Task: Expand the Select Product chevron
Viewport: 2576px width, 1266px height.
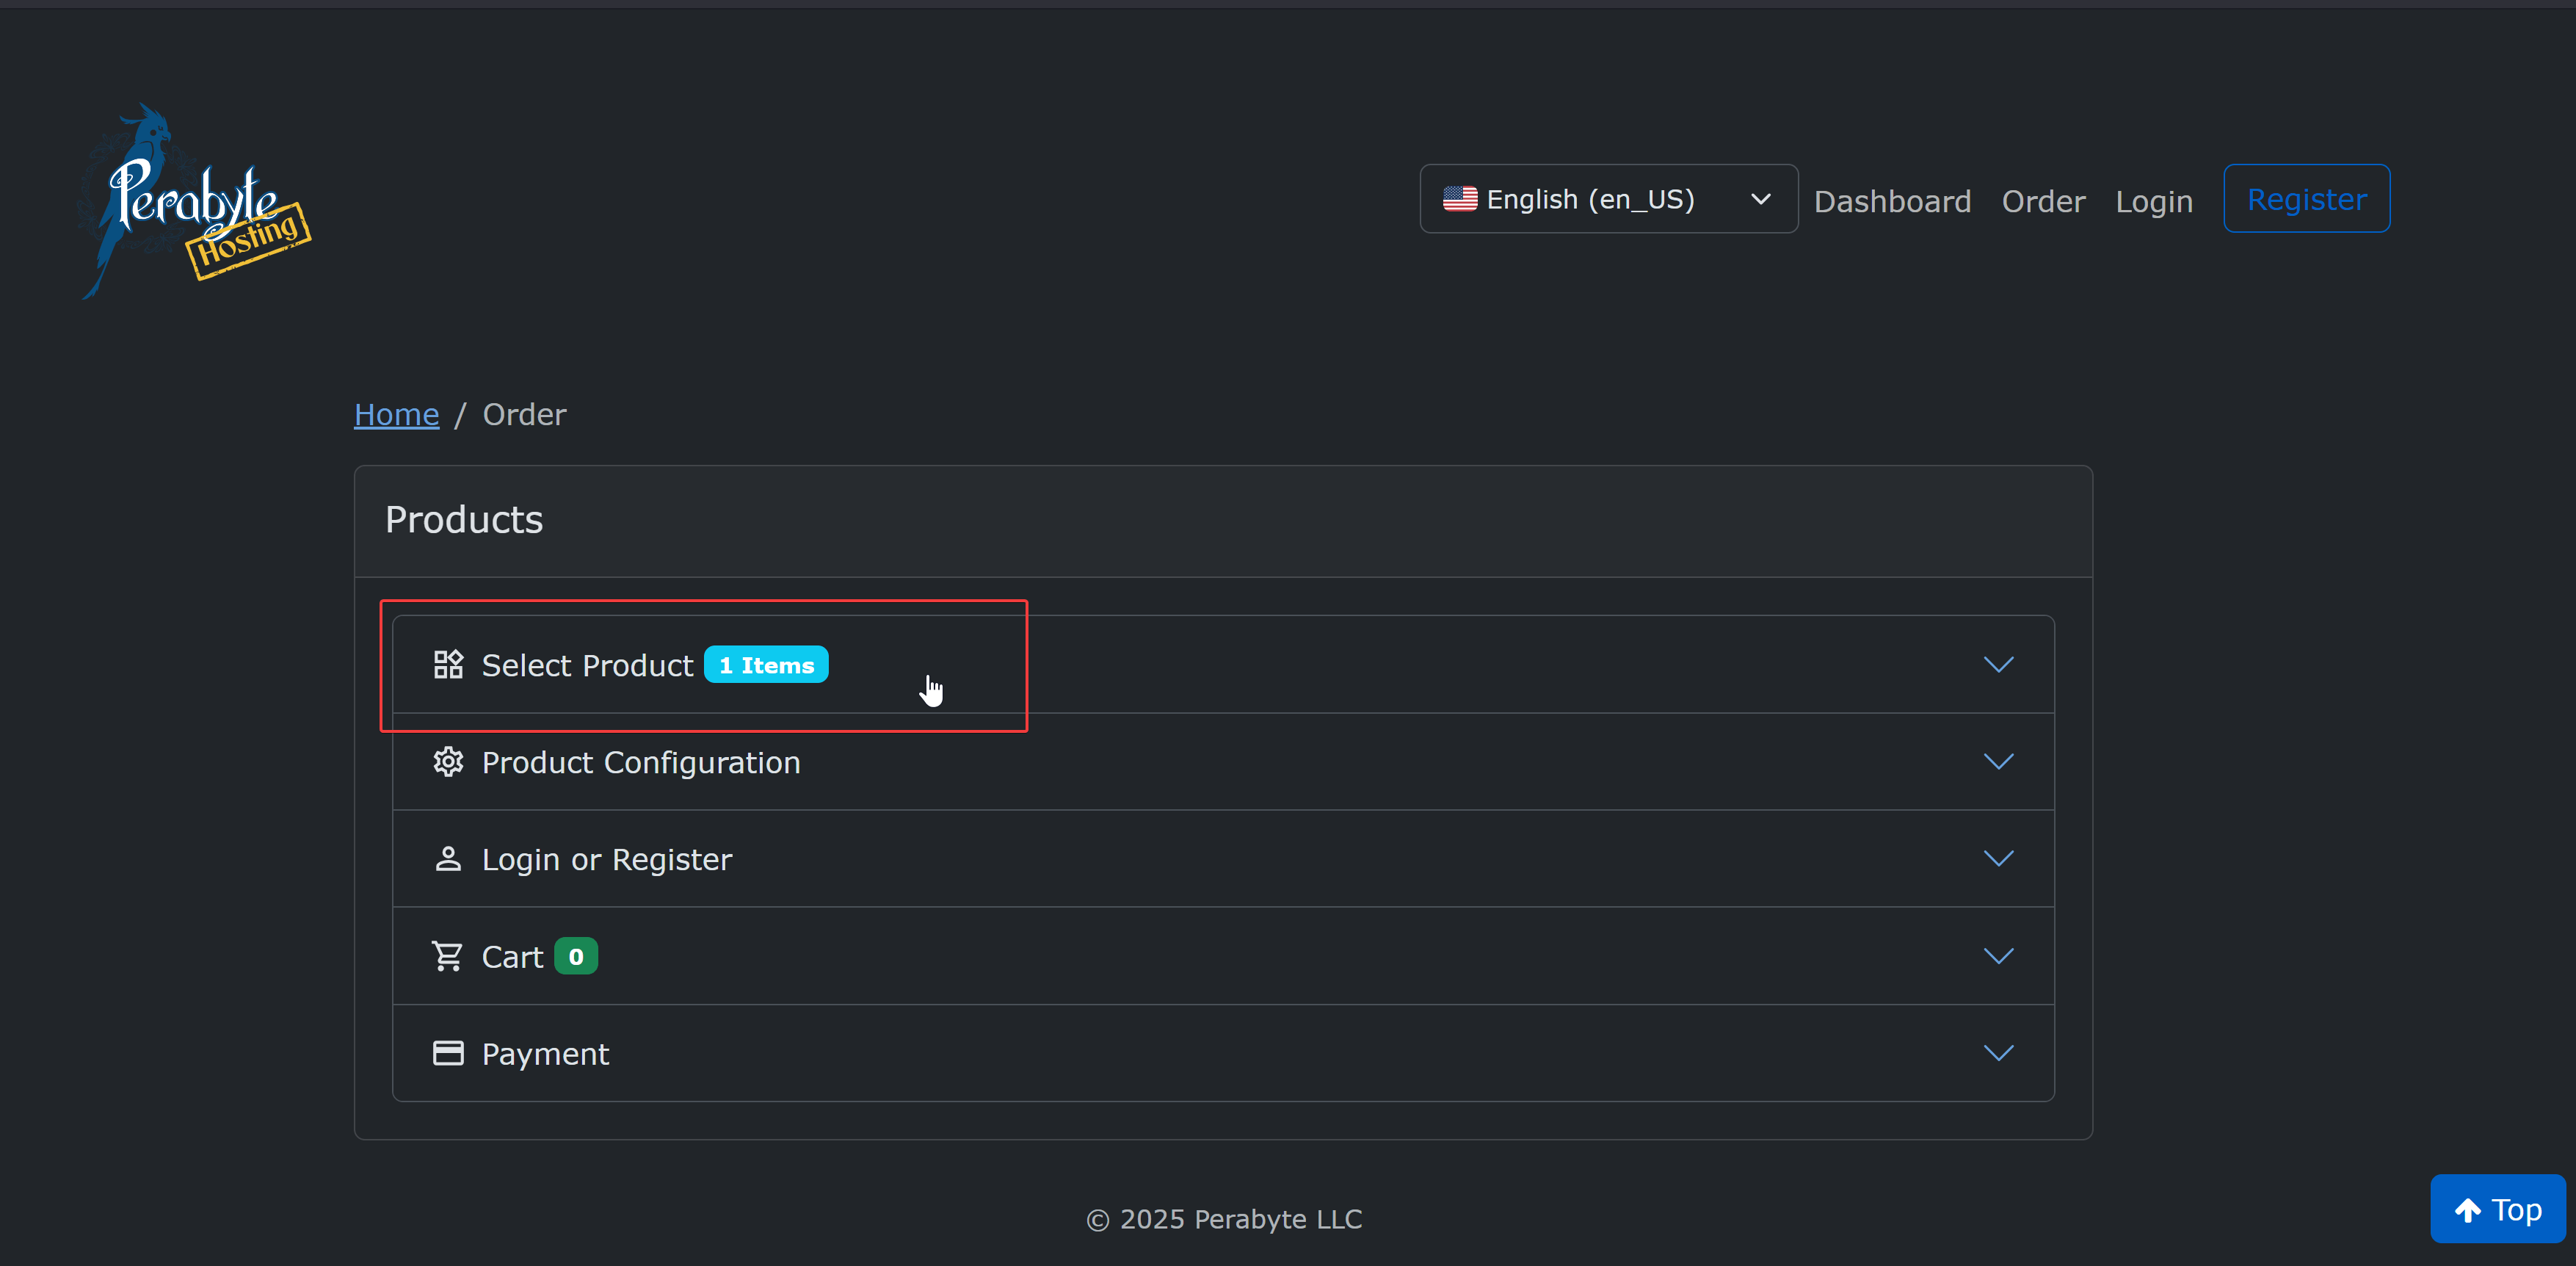Action: point(1998,665)
